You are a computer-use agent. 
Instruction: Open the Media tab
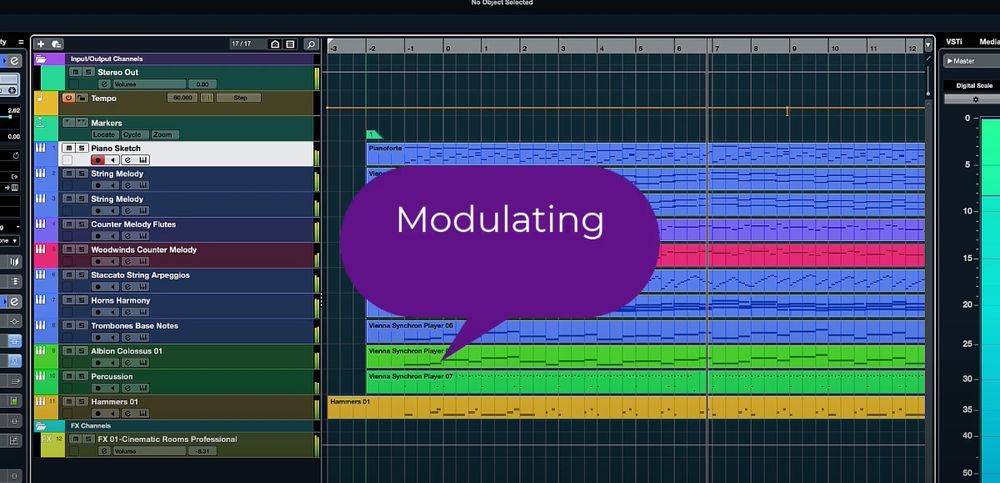pyautogui.click(x=988, y=42)
